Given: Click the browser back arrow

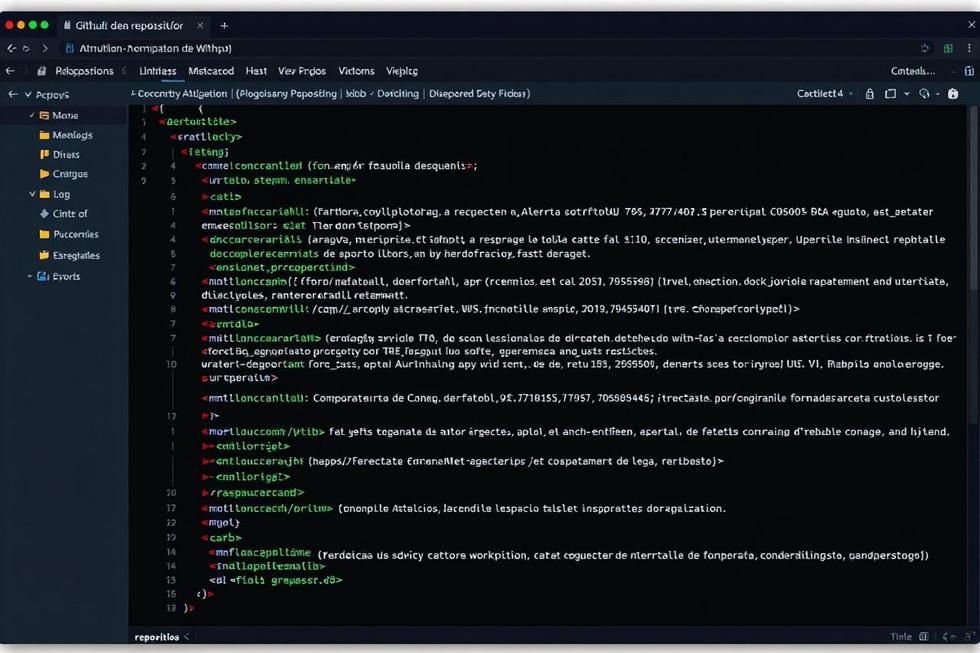Looking at the screenshot, I should pyautogui.click(x=11, y=48).
